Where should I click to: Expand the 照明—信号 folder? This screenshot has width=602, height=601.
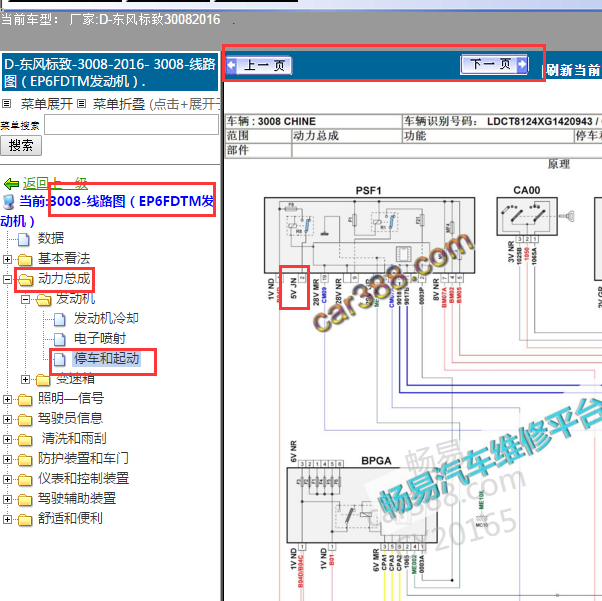coord(7,399)
